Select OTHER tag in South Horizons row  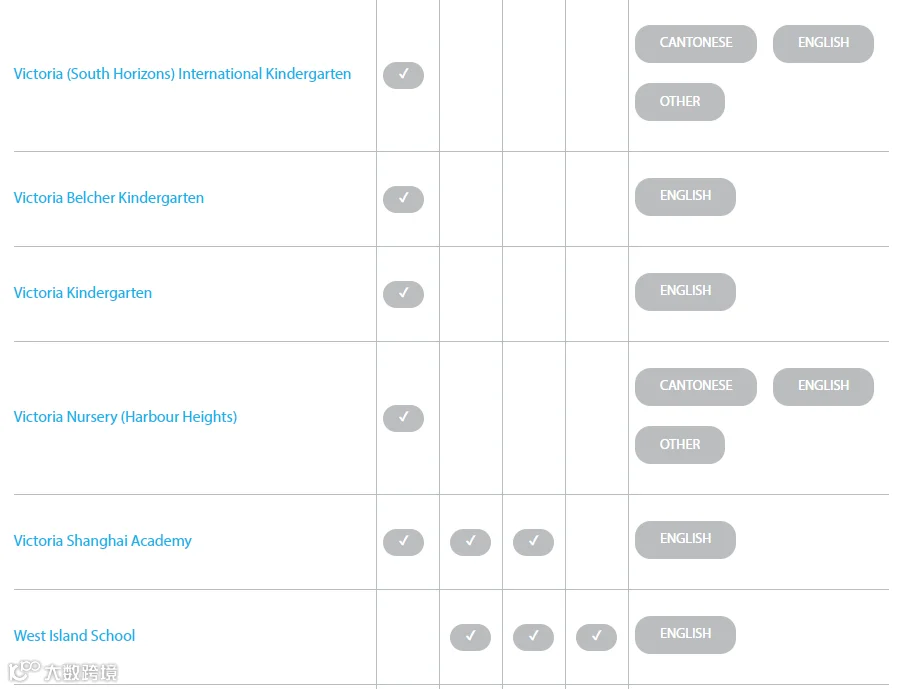click(x=680, y=102)
